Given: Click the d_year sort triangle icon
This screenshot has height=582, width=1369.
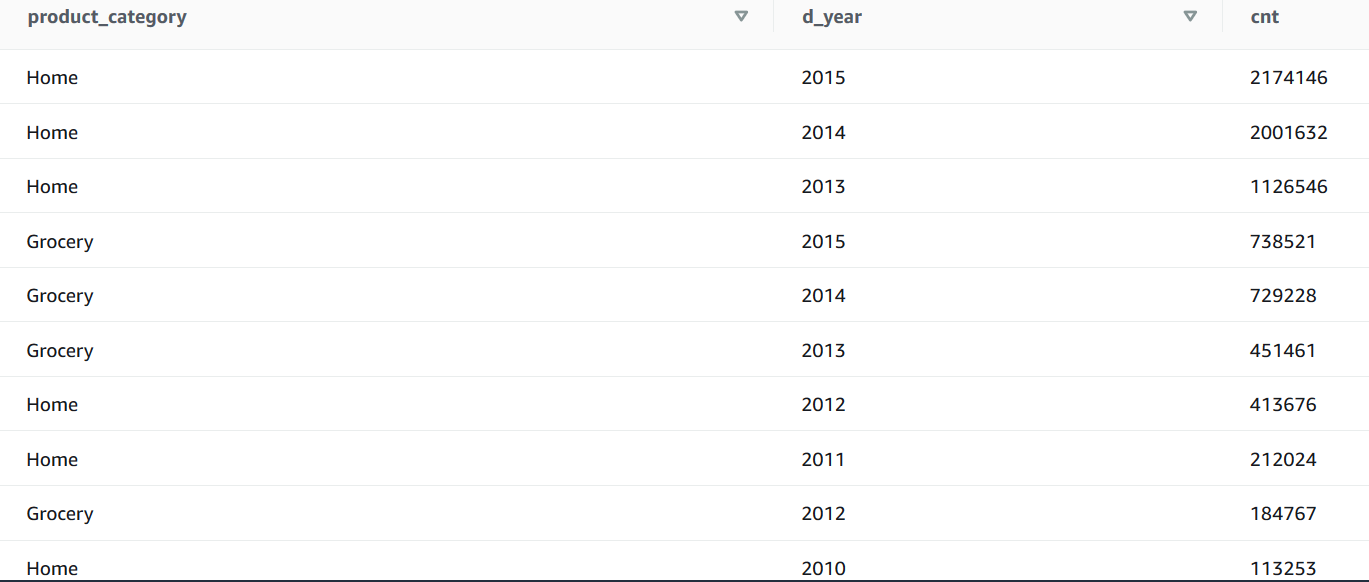Looking at the screenshot, I should (1190, 16).
